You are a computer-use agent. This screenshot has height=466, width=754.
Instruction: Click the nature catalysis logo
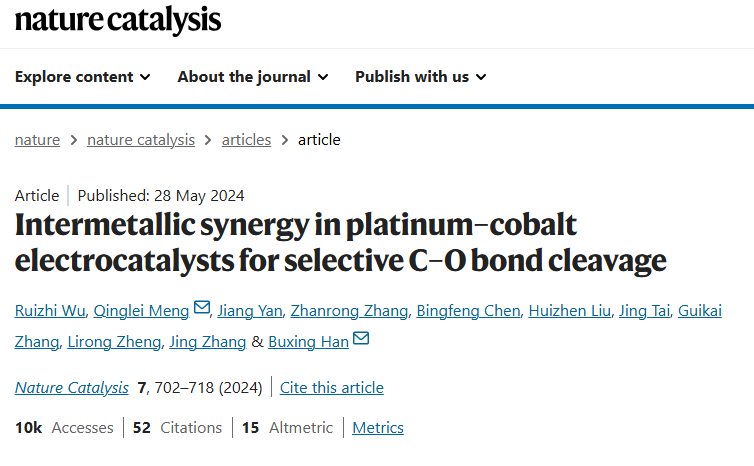118,20
